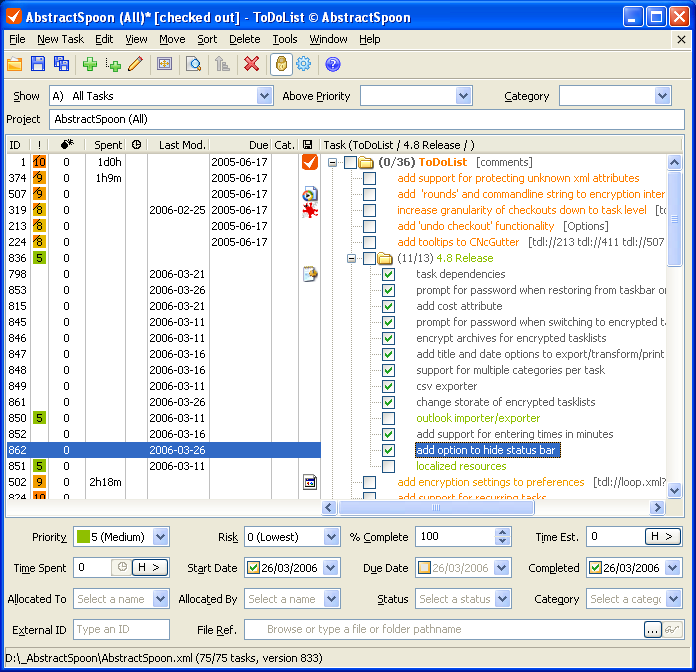Sort by the 'Spent' column header
This screenshot has width=696, height=672.
coord(105,145)
